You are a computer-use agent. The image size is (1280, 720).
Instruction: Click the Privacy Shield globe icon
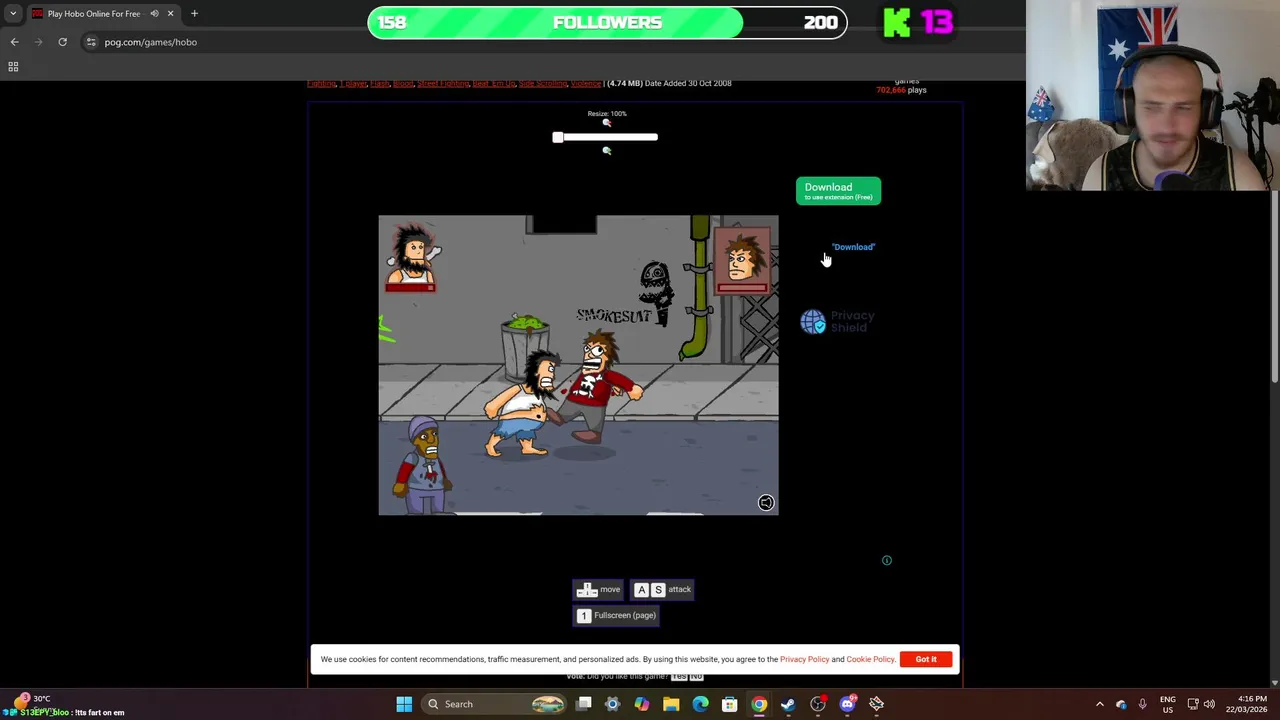(x=813, y=321)
